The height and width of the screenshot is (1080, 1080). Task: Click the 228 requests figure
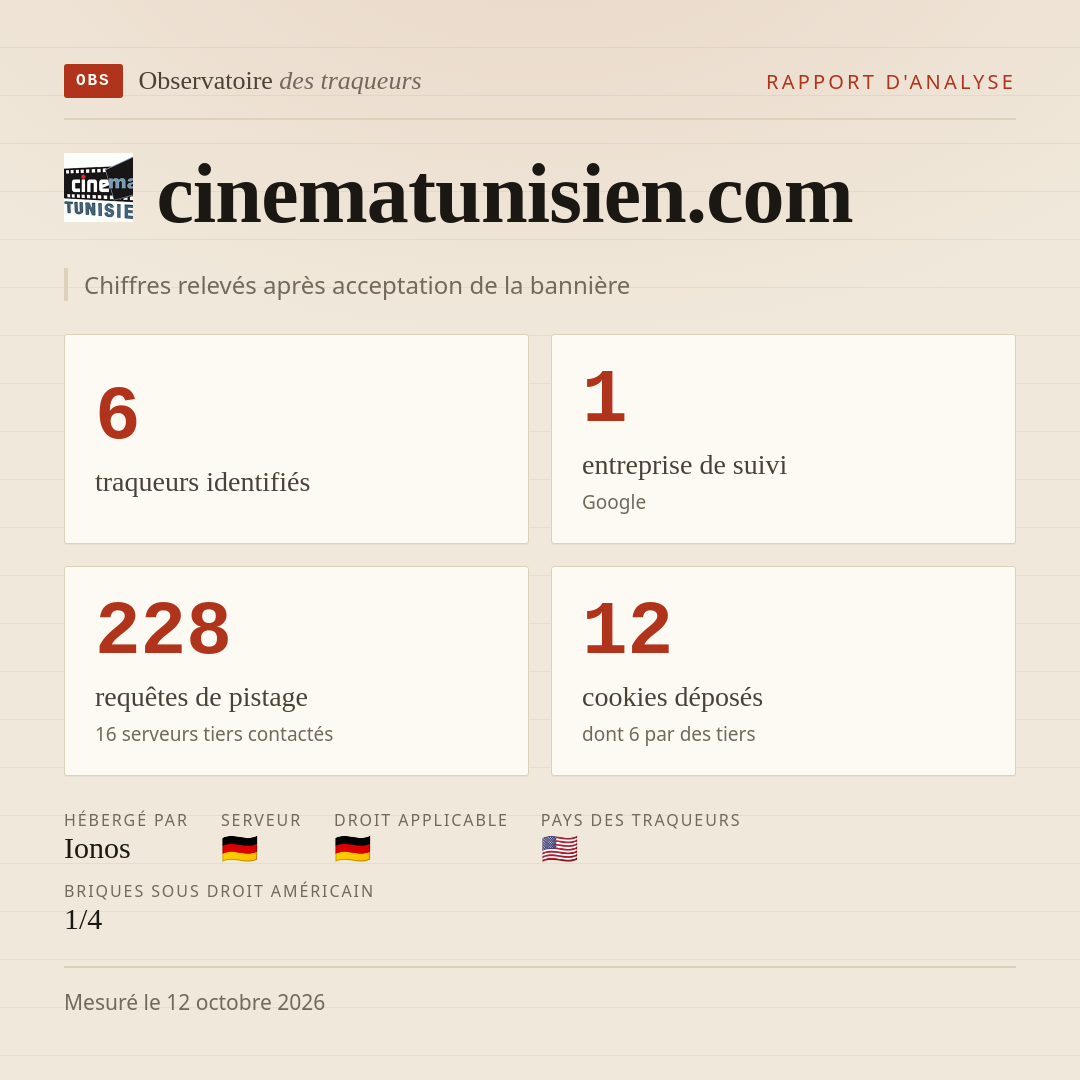163,628
